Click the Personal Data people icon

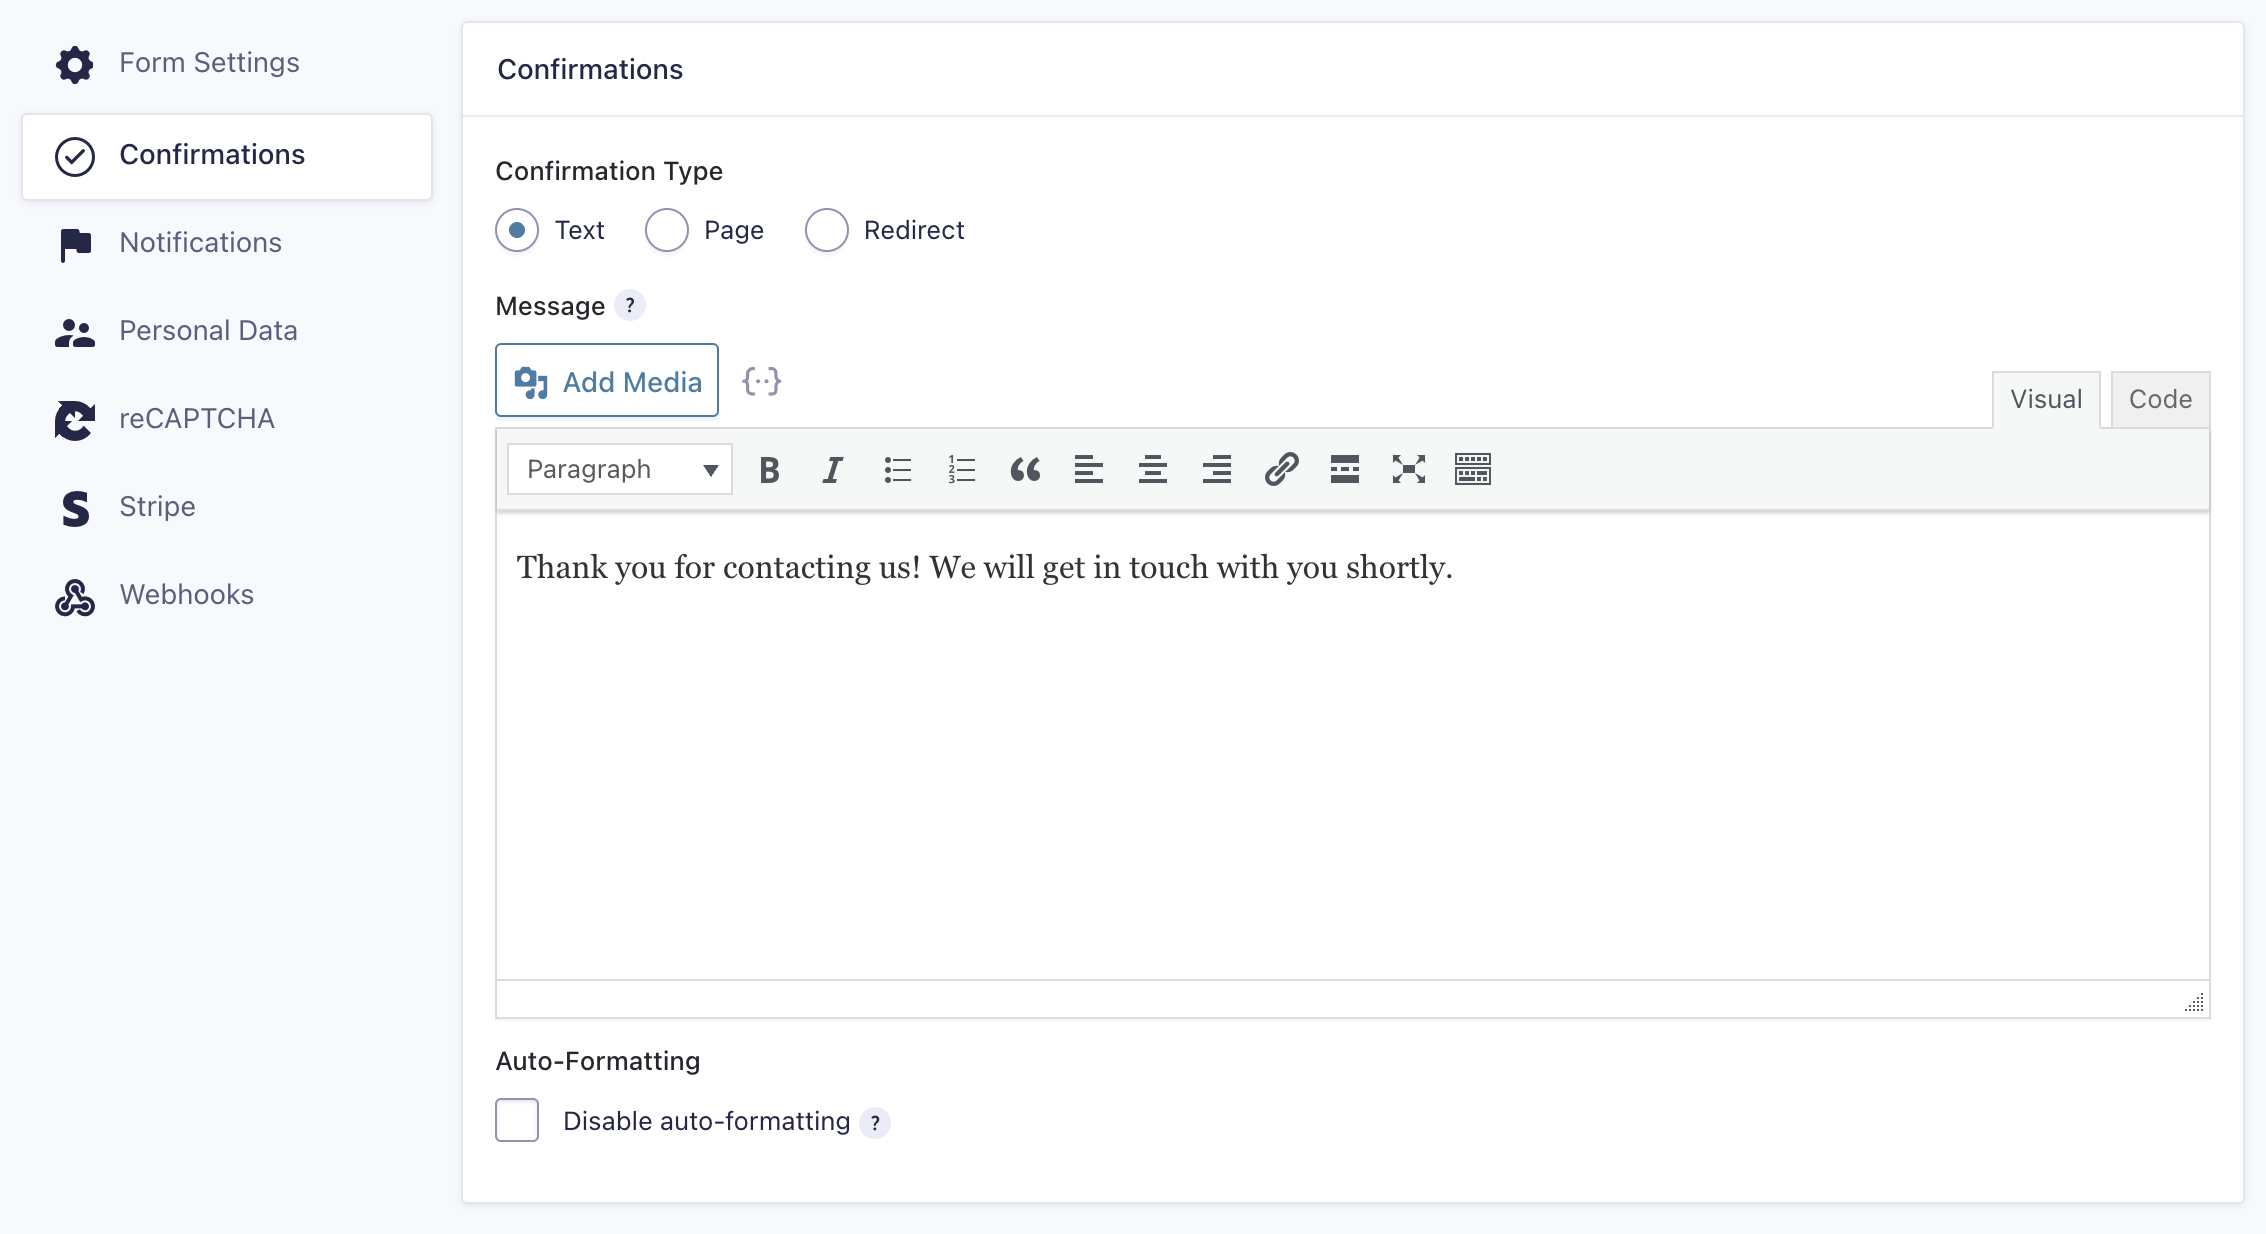click(75, 333)
